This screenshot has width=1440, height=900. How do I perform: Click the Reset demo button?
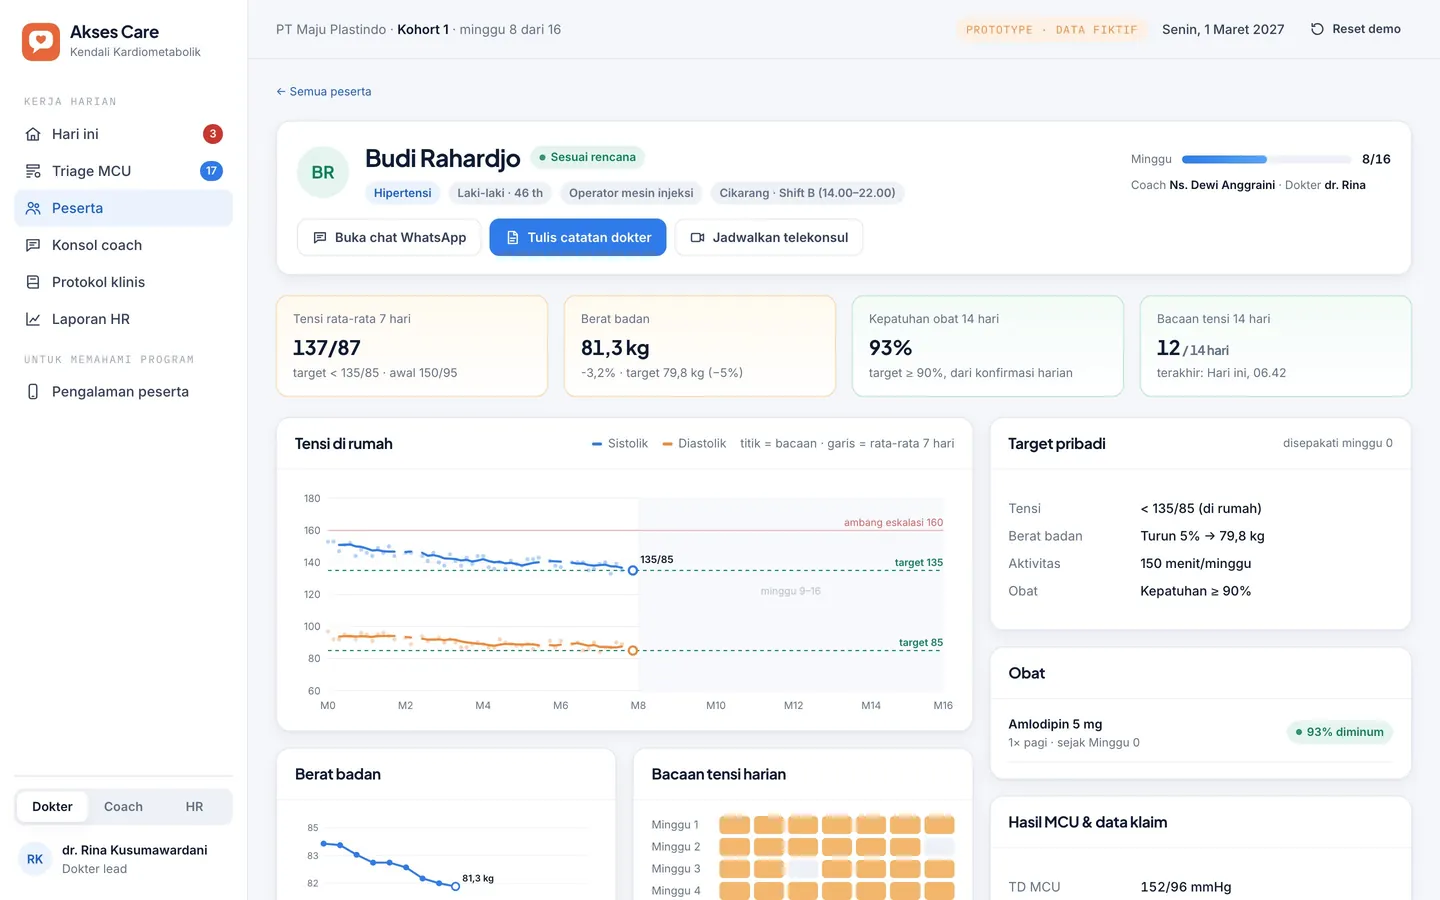tap(1356, 29)
